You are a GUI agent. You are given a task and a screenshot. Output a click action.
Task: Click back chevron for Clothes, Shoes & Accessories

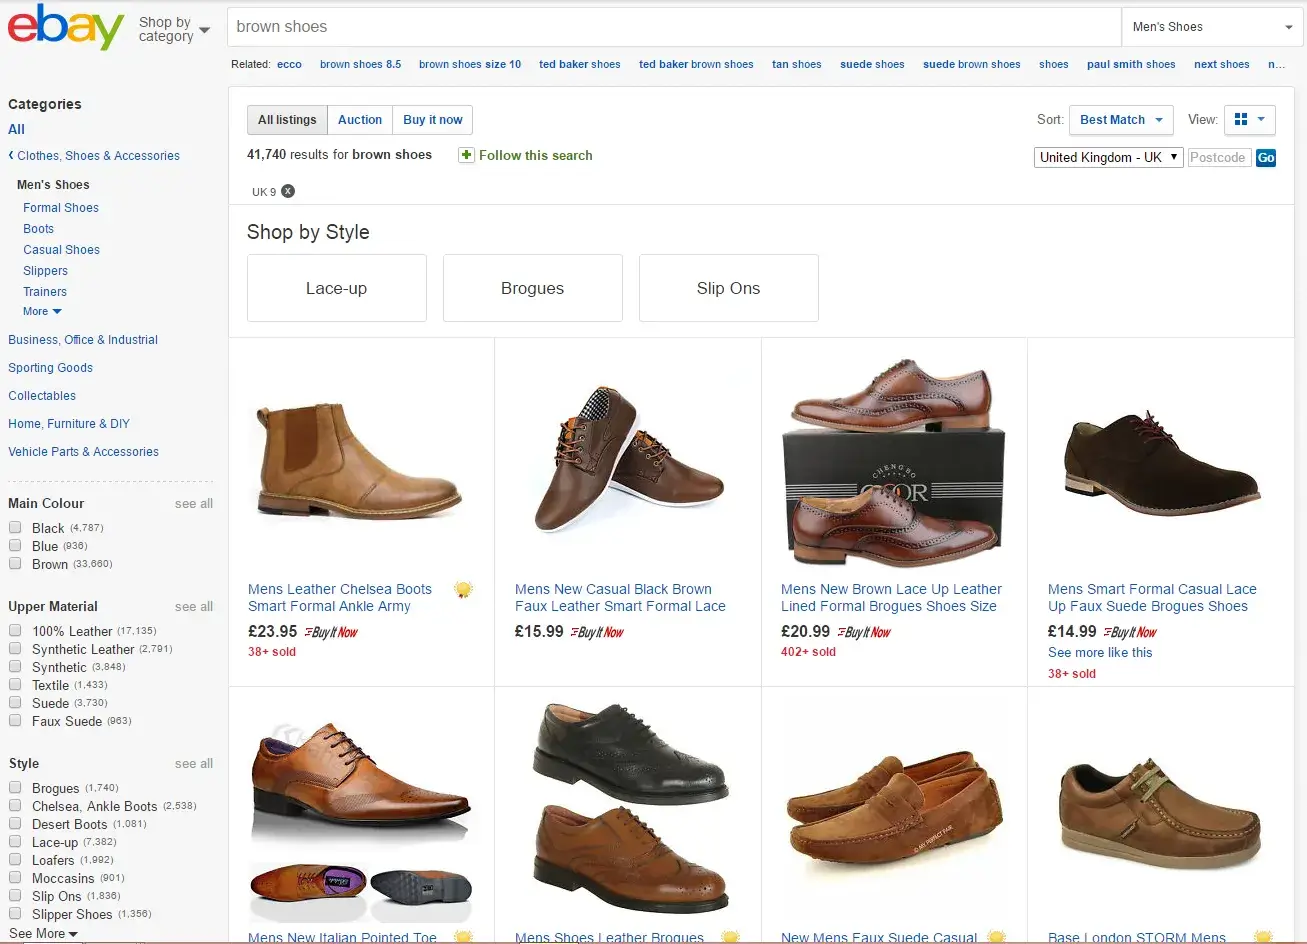coord(11,156)
